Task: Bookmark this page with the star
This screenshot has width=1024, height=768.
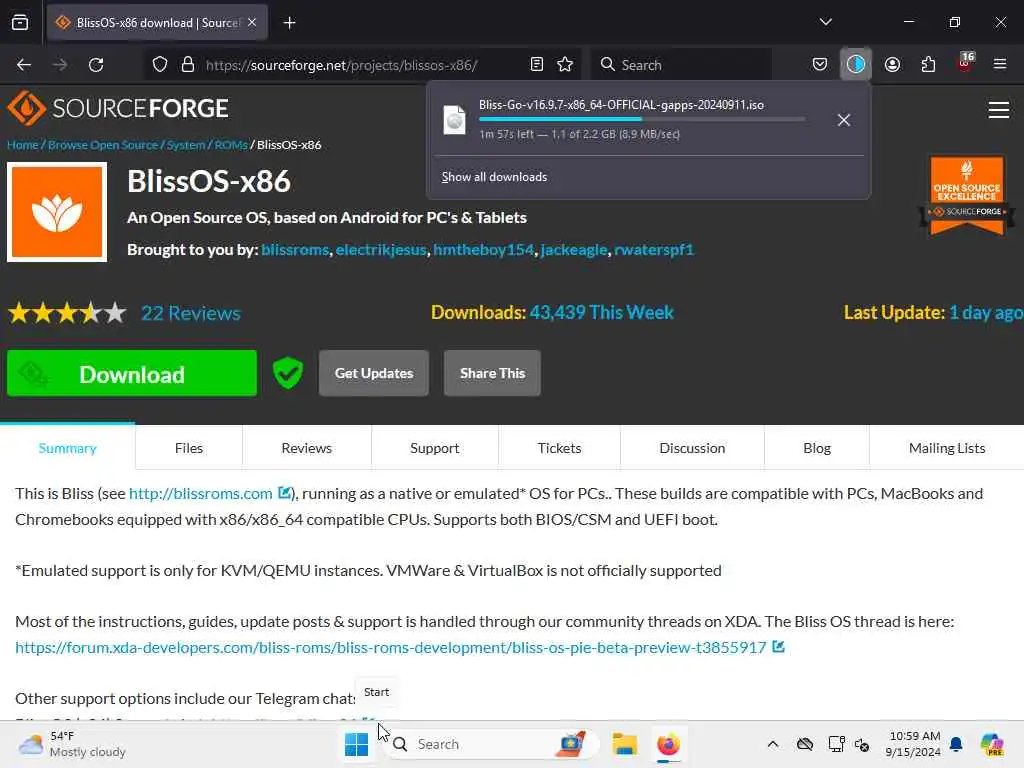Action: click(x=565, y=65)
